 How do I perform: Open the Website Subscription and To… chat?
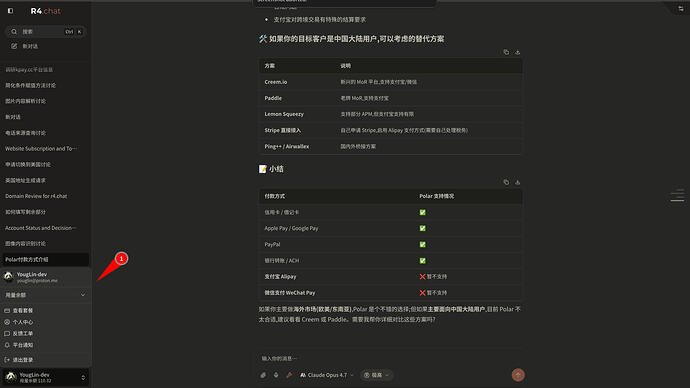click(x=41, y=149)
